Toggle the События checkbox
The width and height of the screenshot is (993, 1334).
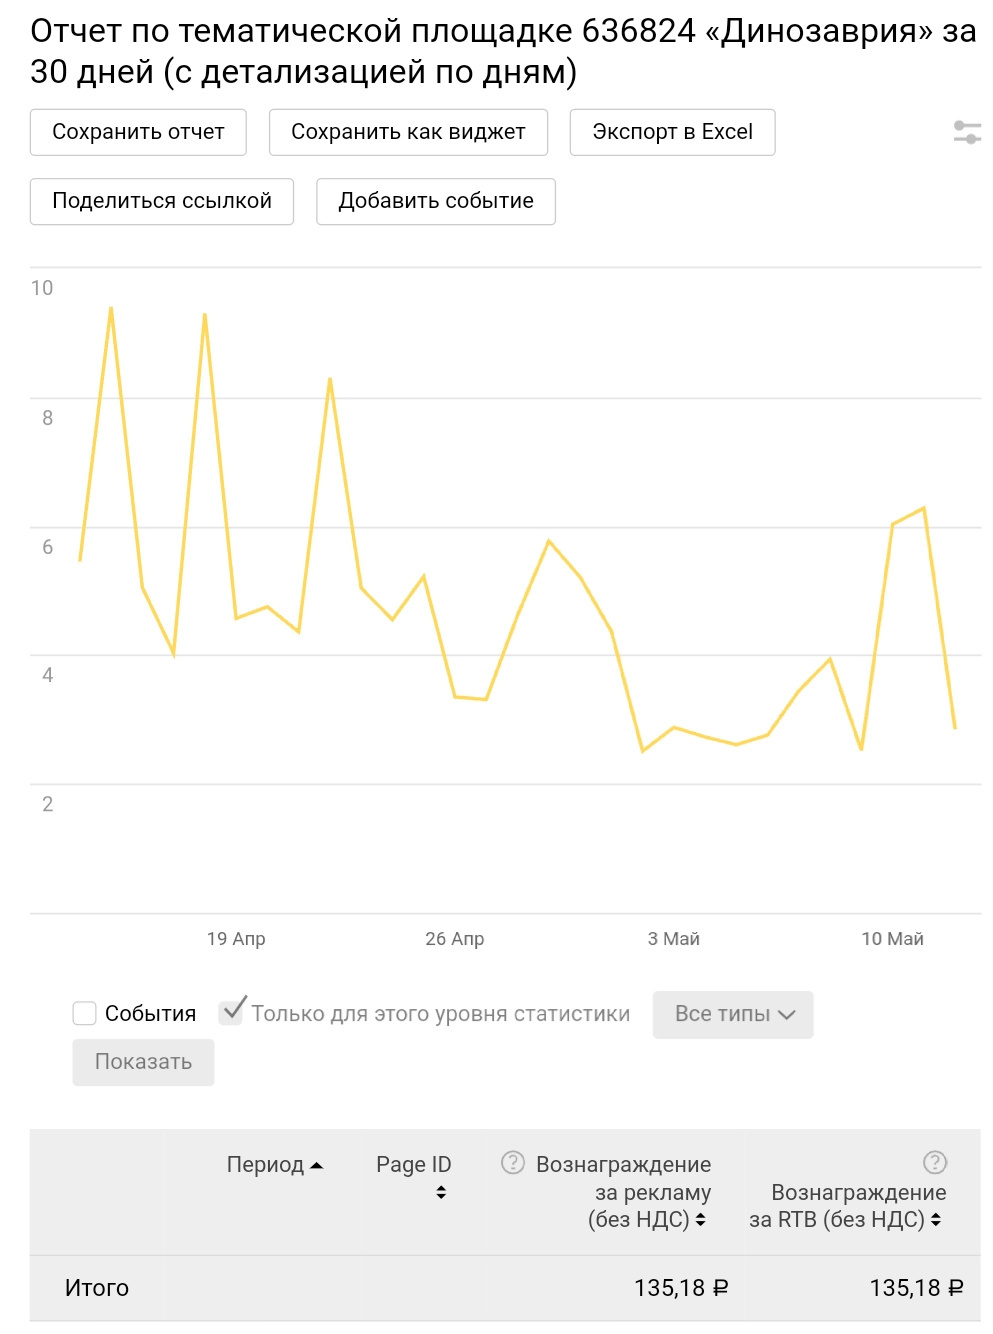(x=85, y=1014)
